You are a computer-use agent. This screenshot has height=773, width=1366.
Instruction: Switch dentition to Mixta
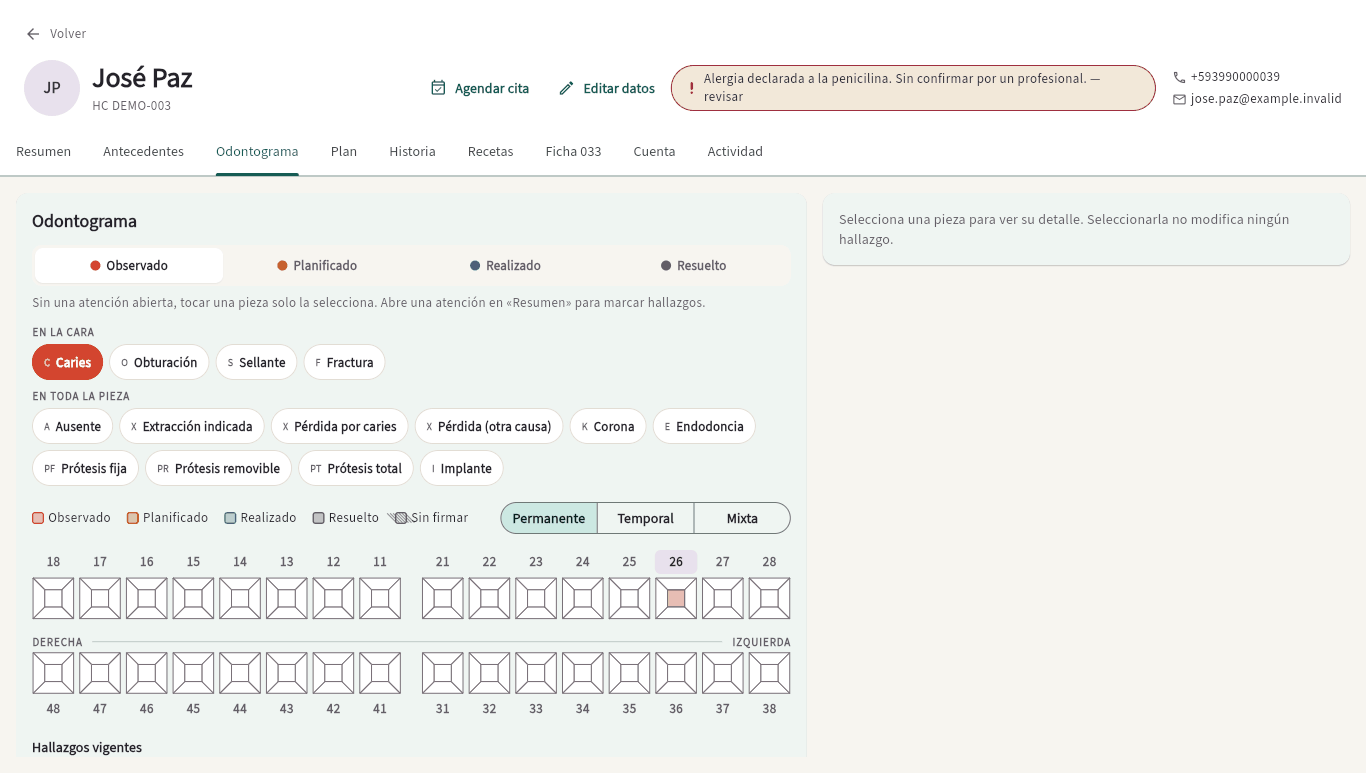pyautogui.click(x=742, y=518)
